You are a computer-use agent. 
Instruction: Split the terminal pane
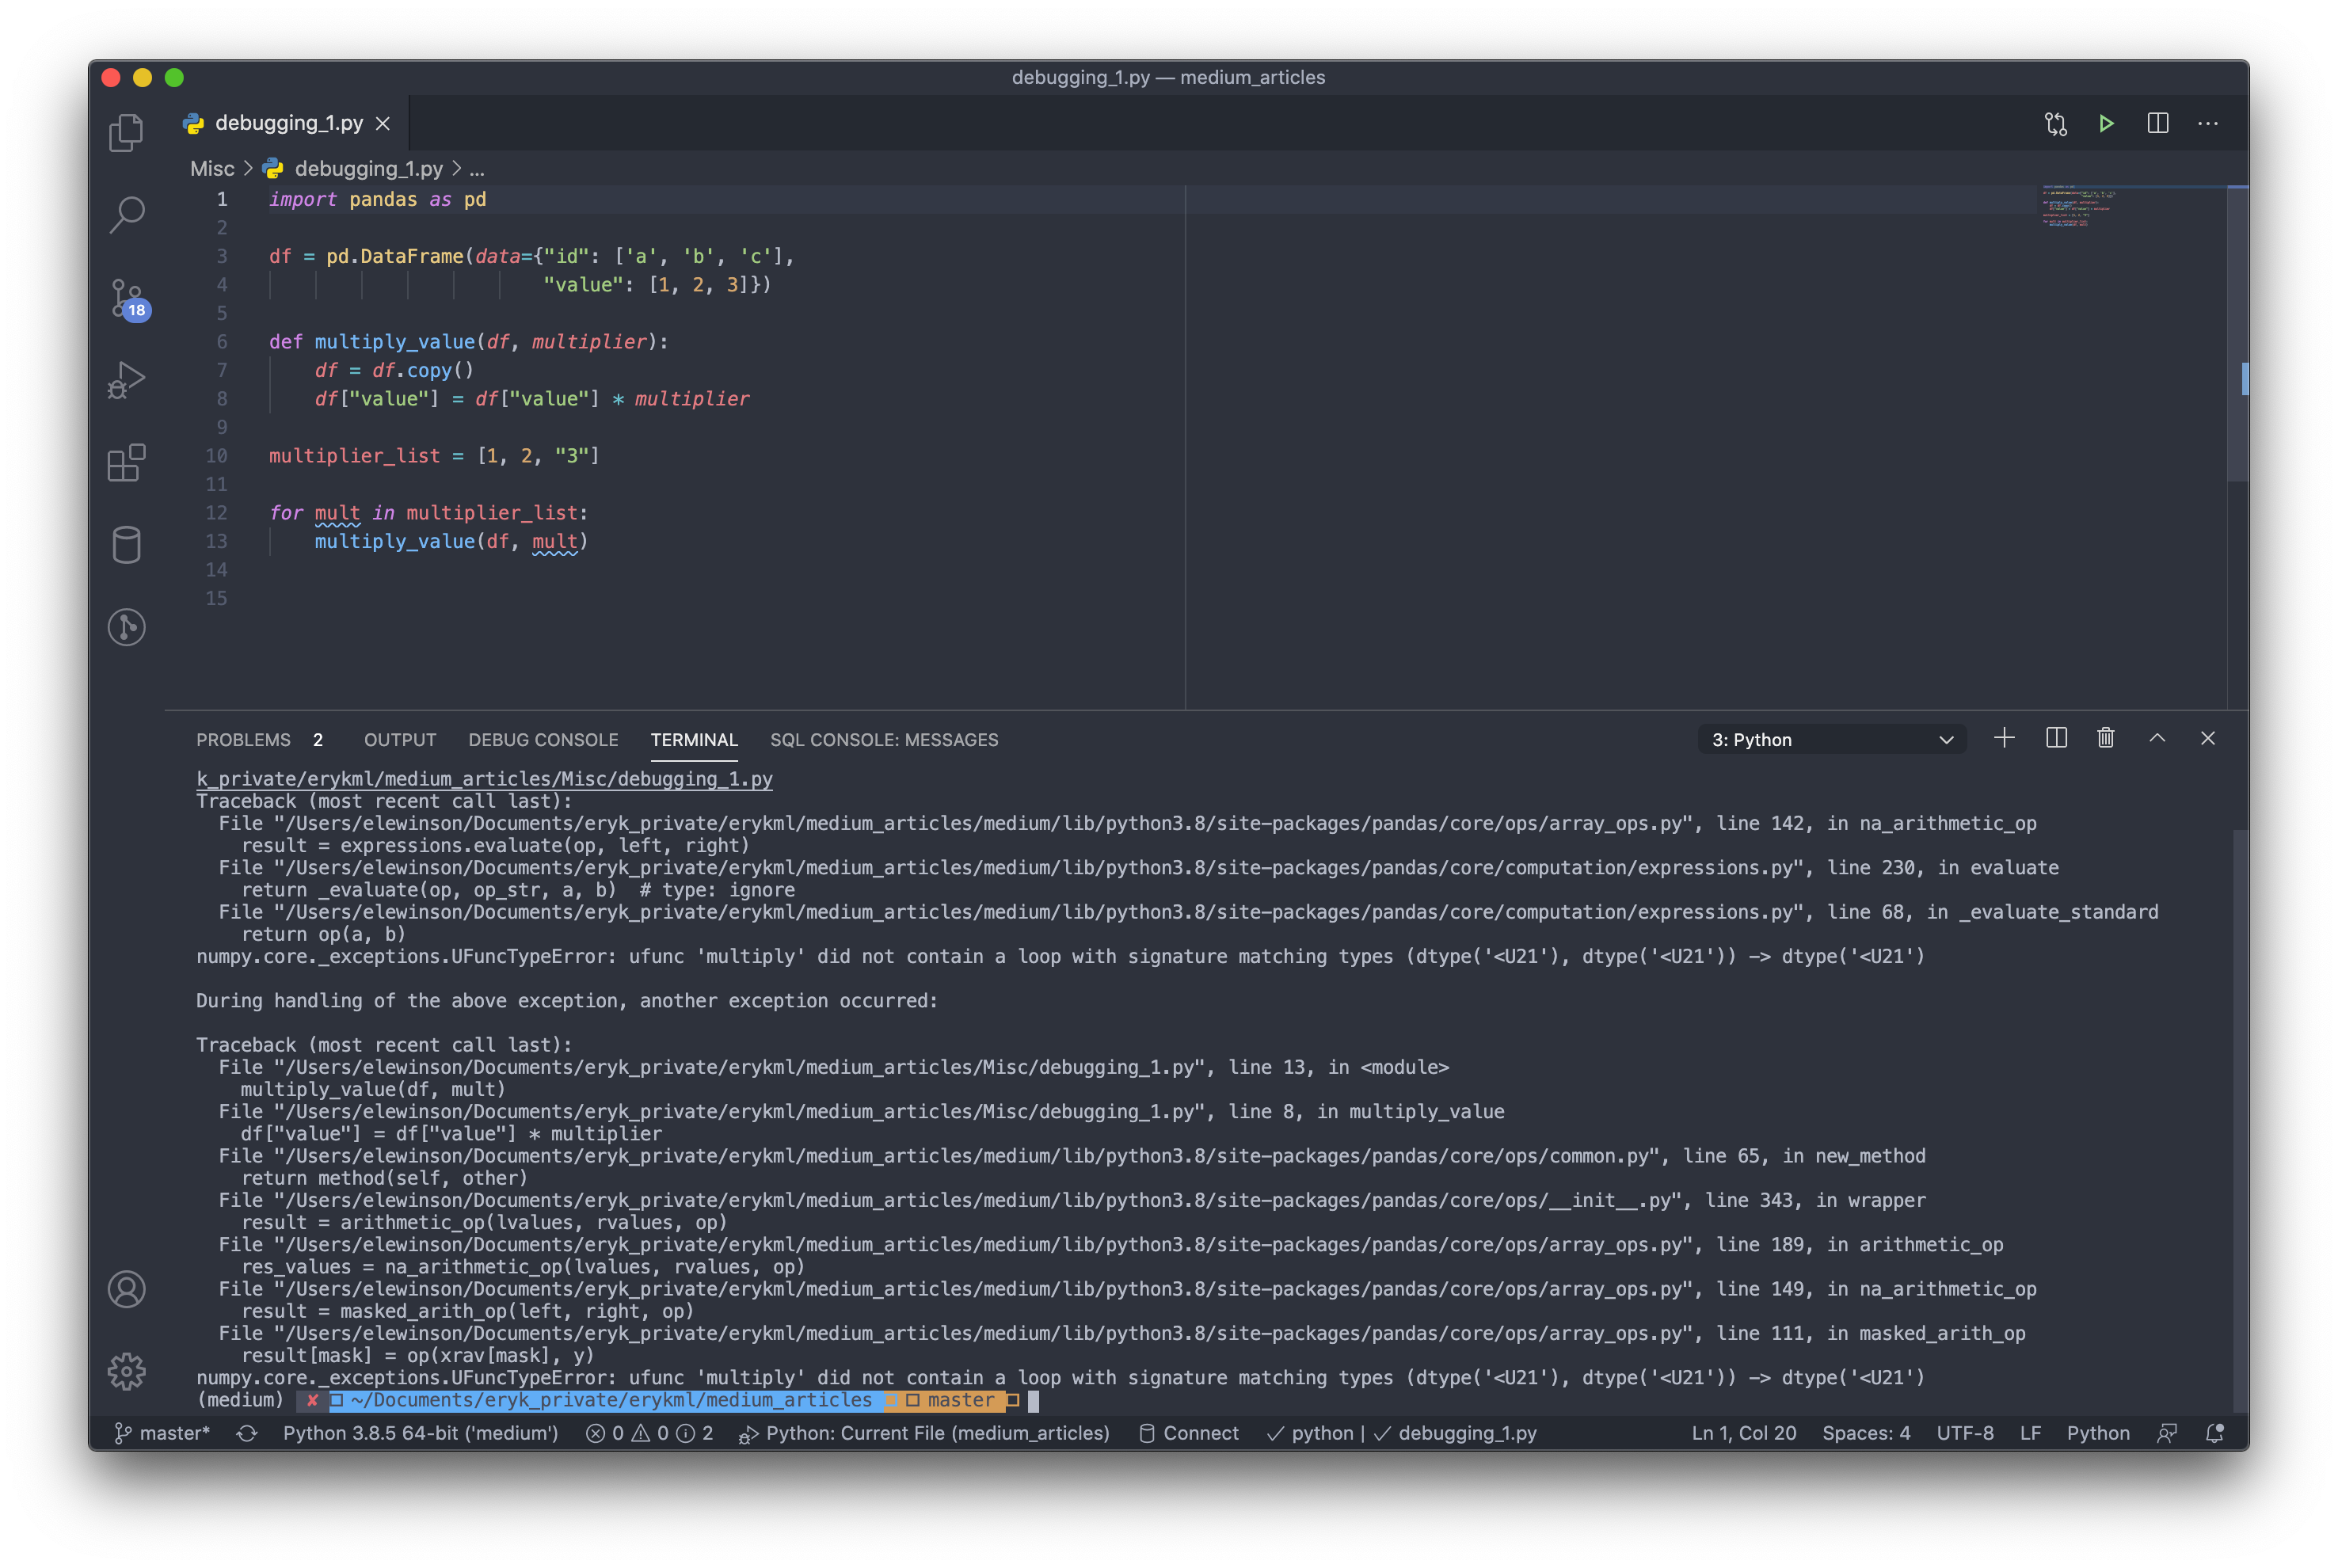pos(2056,738)
